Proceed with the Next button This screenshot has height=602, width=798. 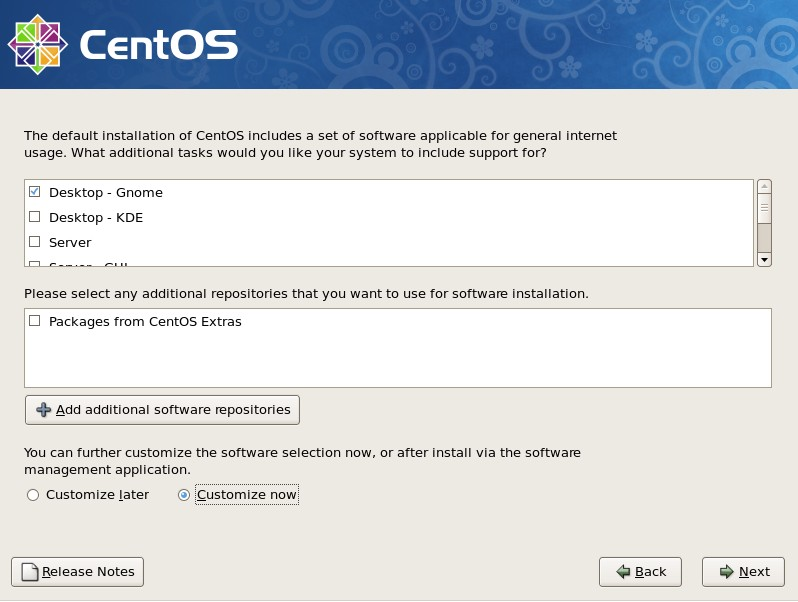pos(743,572)
